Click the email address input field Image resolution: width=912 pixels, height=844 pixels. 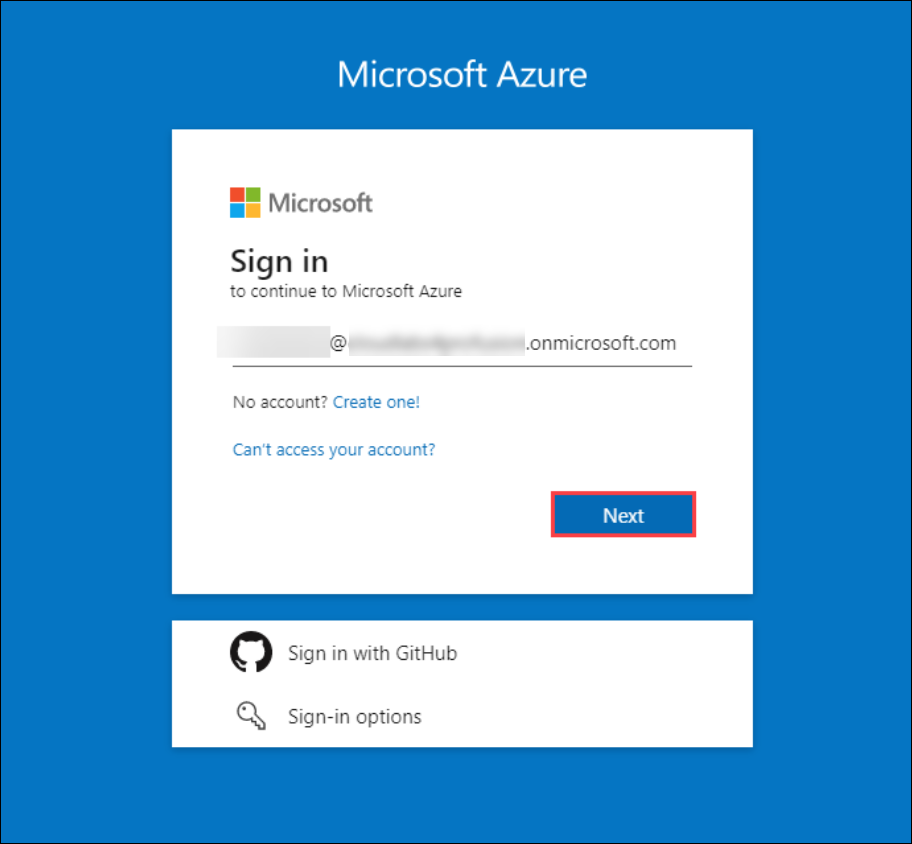(462, 344)
